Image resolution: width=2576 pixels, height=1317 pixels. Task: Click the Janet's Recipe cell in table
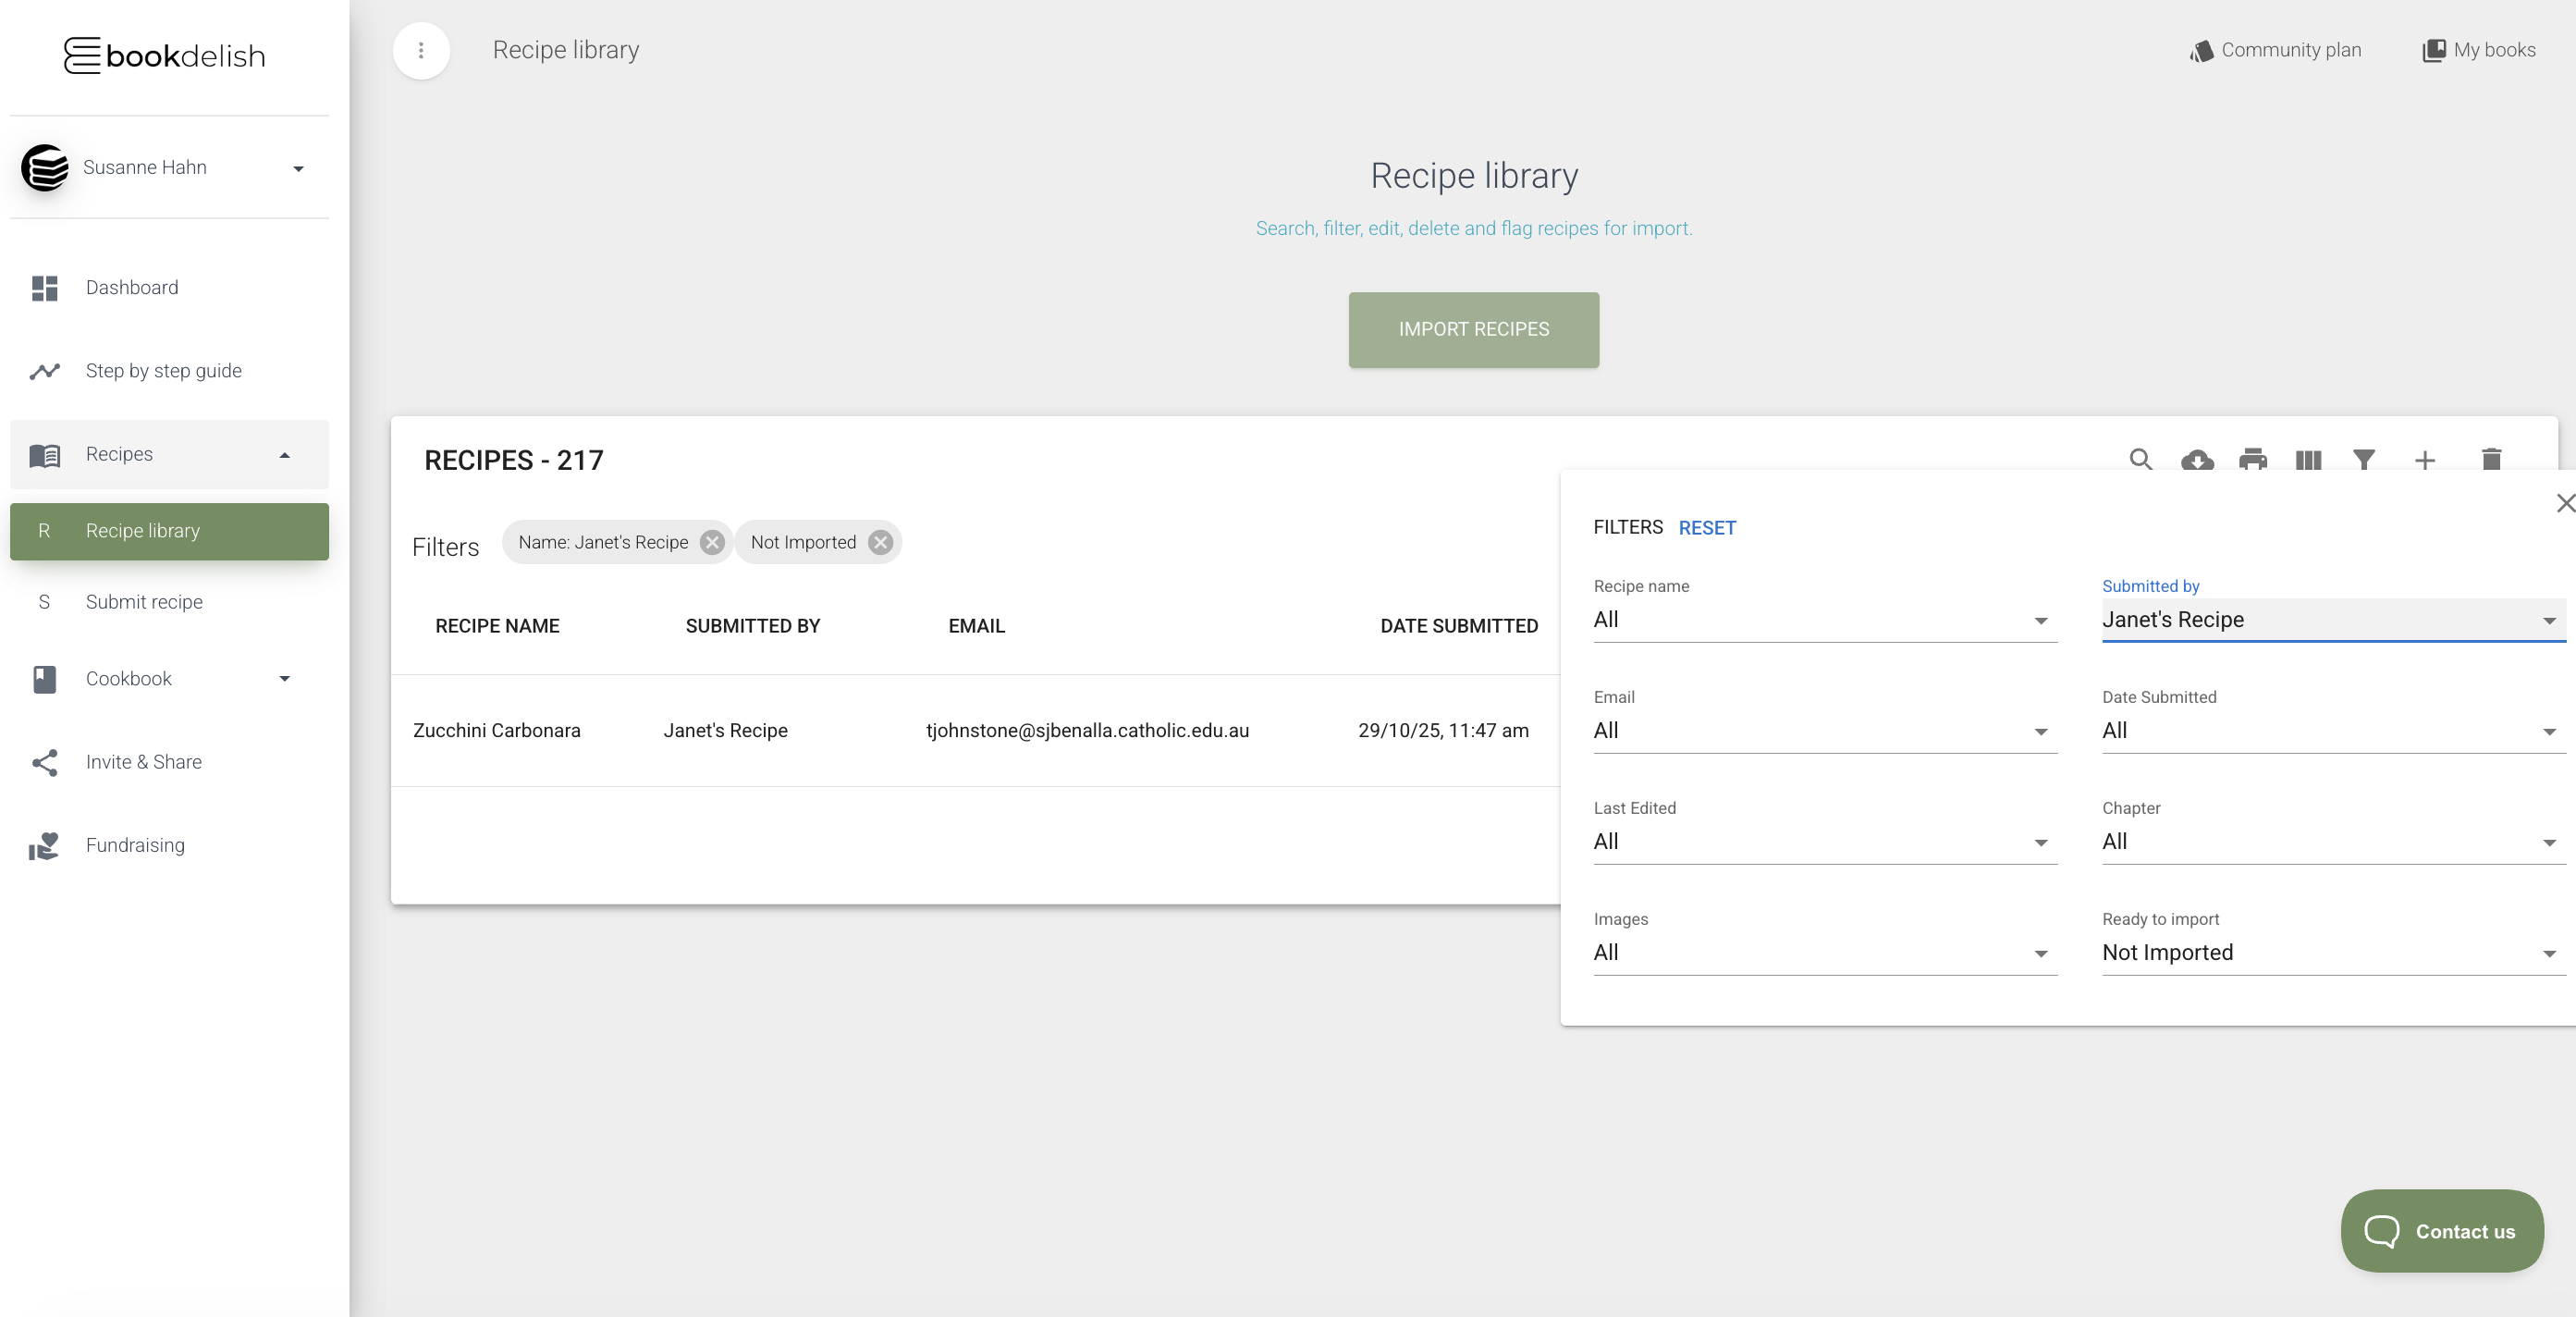click(725, 731)
